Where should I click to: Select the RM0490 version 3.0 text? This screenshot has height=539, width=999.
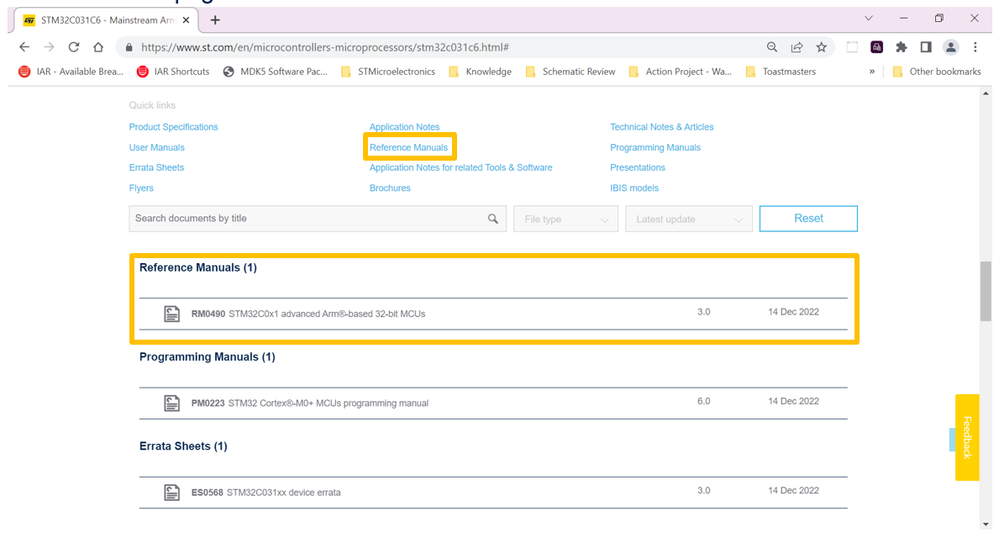pos(703,312)
